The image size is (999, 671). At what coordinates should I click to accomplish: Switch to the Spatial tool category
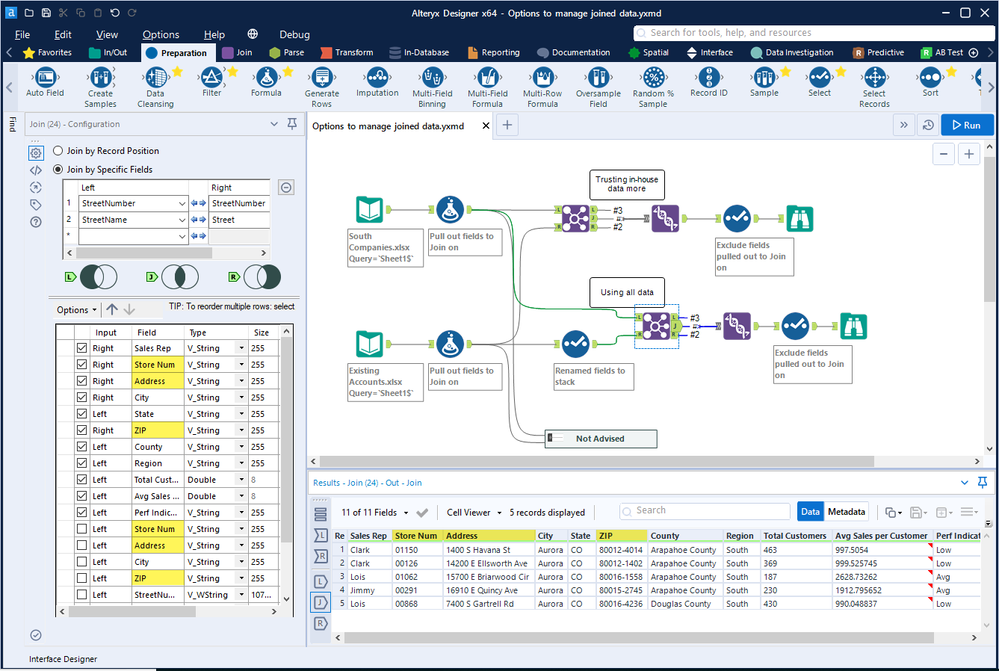[649, 52]
